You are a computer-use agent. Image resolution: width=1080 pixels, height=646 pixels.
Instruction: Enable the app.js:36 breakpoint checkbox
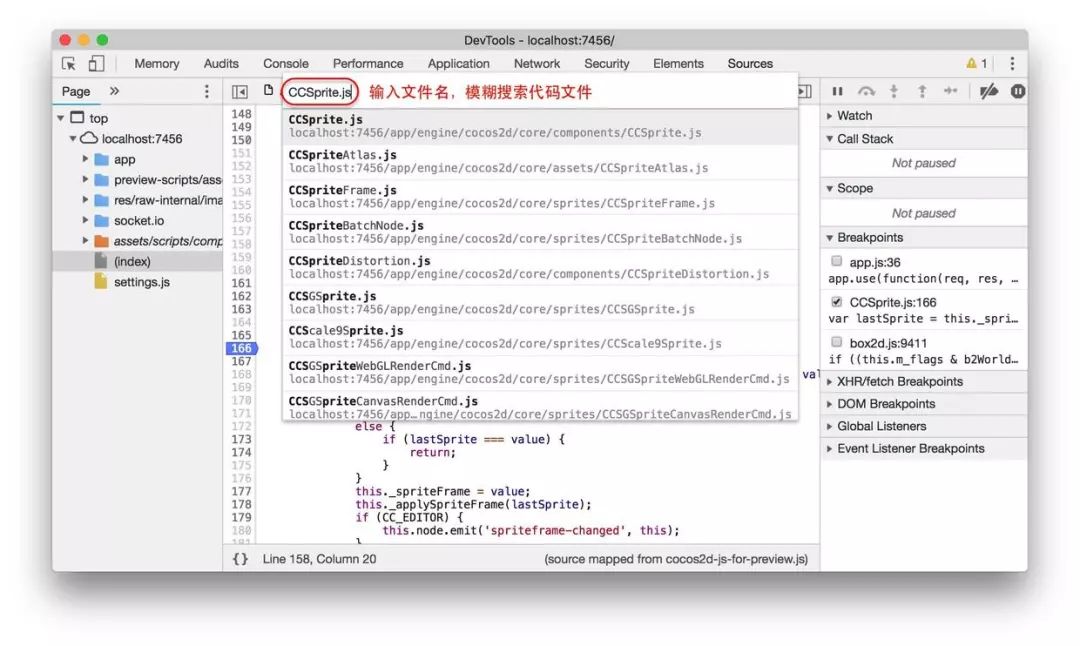[x=836, y=261]
